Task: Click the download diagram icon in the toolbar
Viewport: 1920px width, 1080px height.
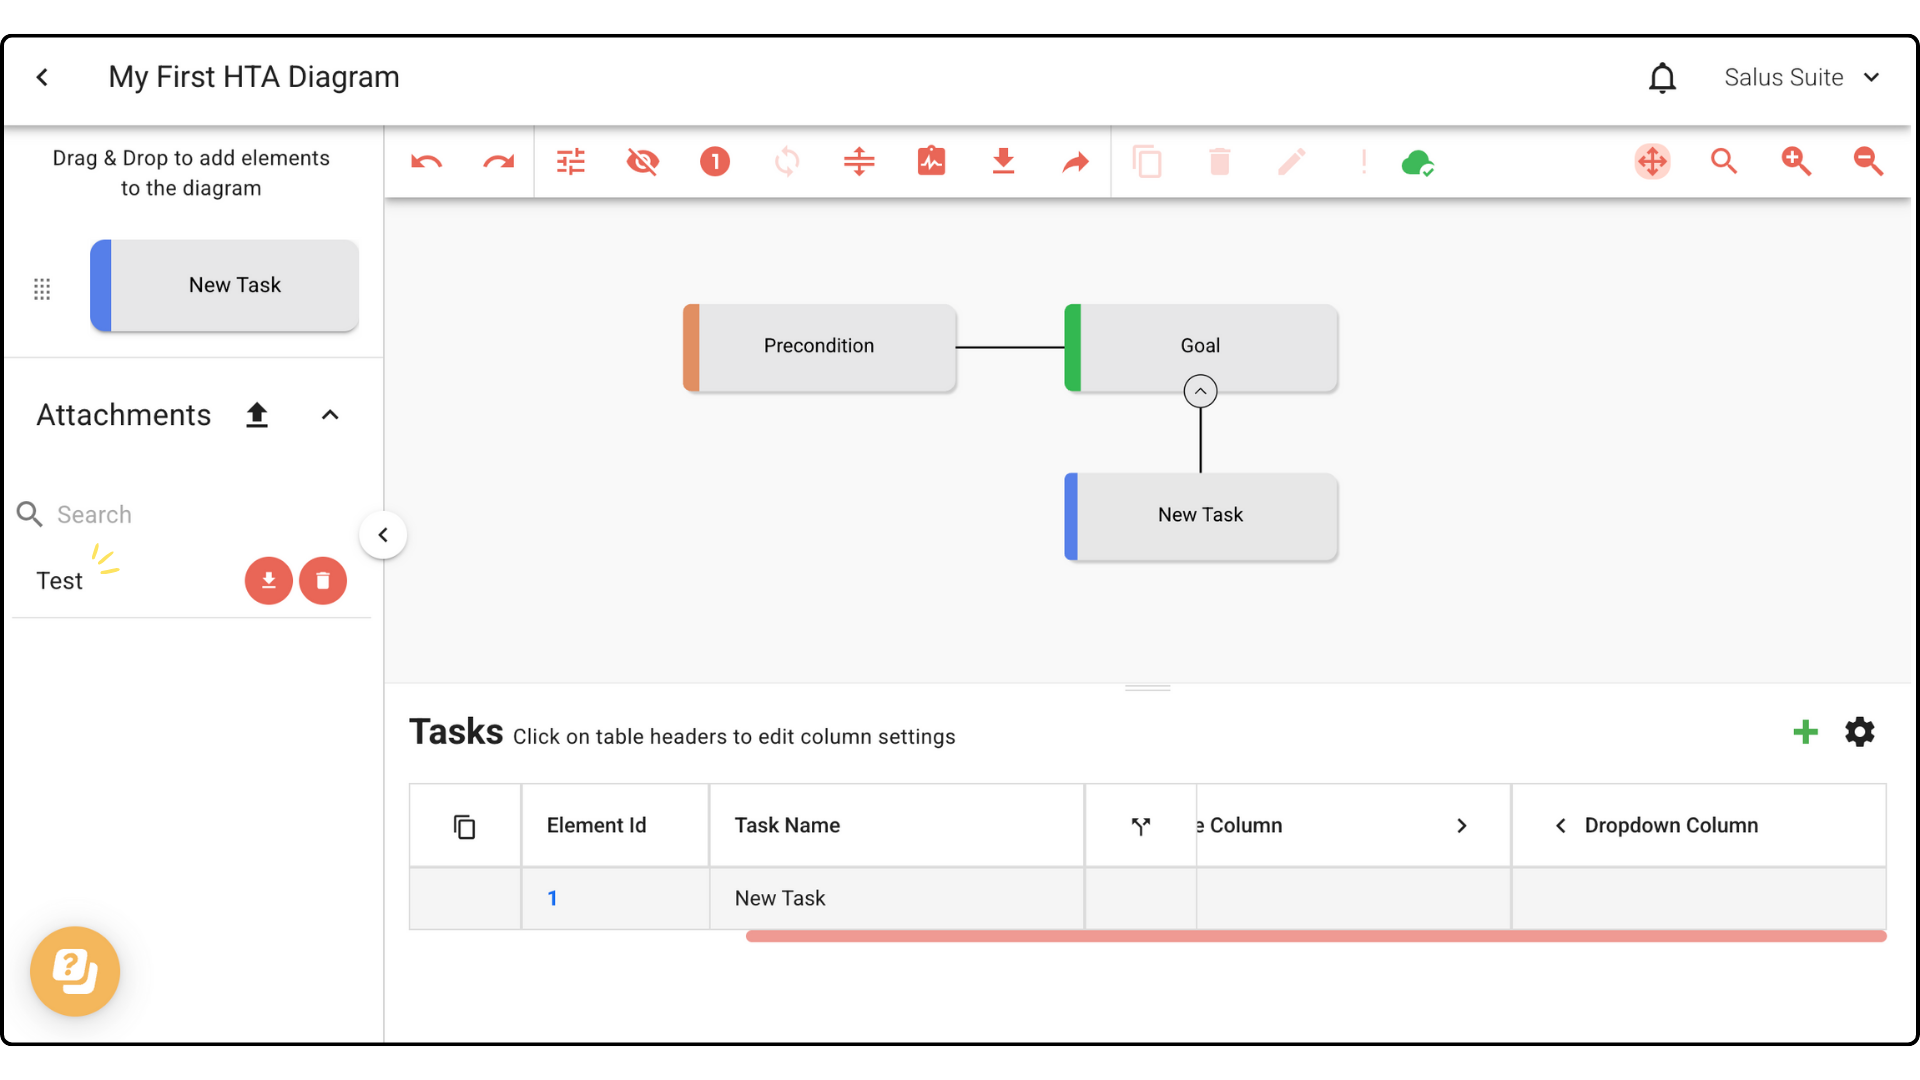Action: coord(1003,162)
